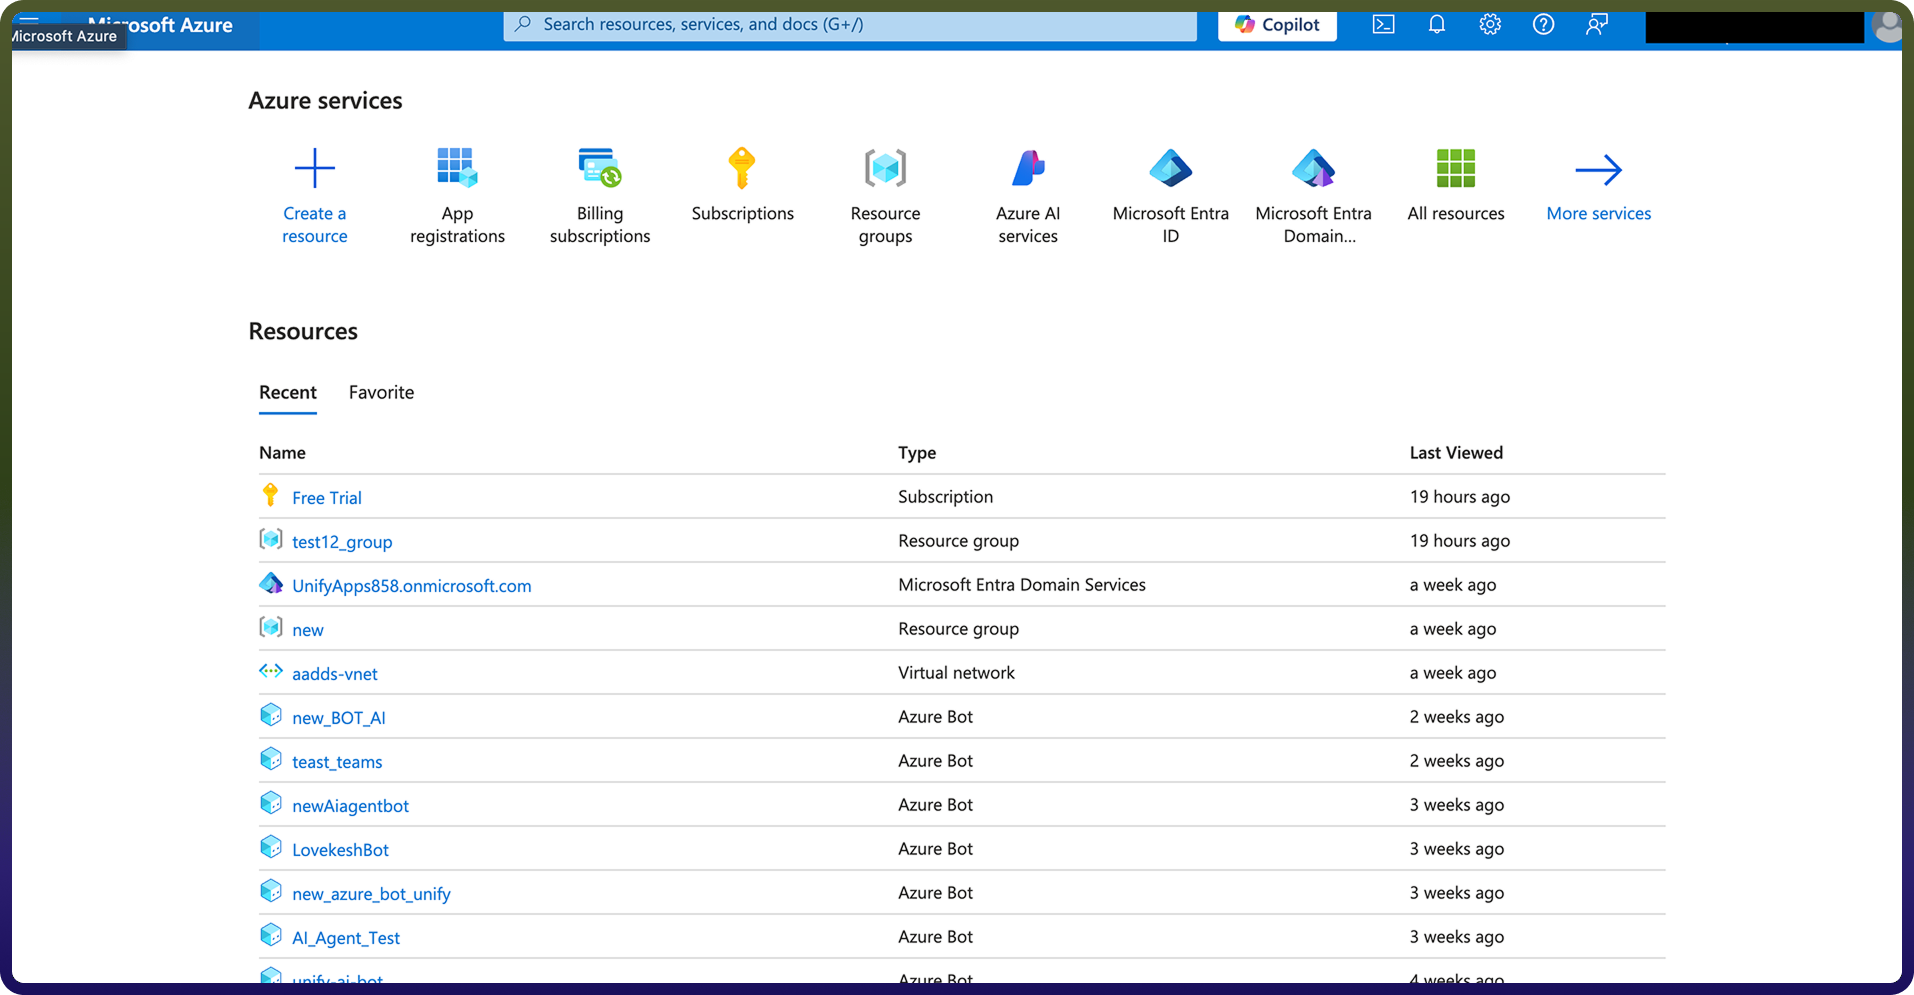Image resolution: width=1914 pixels, height=995 pixels.
Task: Open All resources grid icon
Action: coord(1456,168)
